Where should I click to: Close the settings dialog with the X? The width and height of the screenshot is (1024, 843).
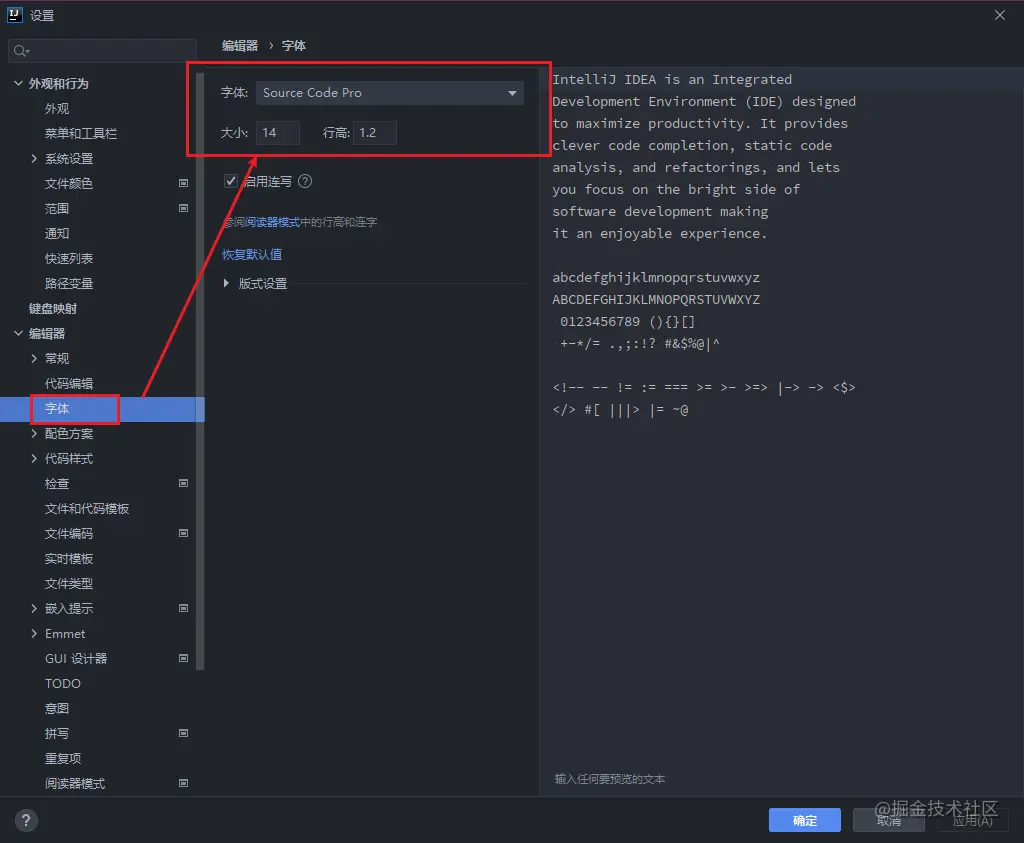point(999,15)
